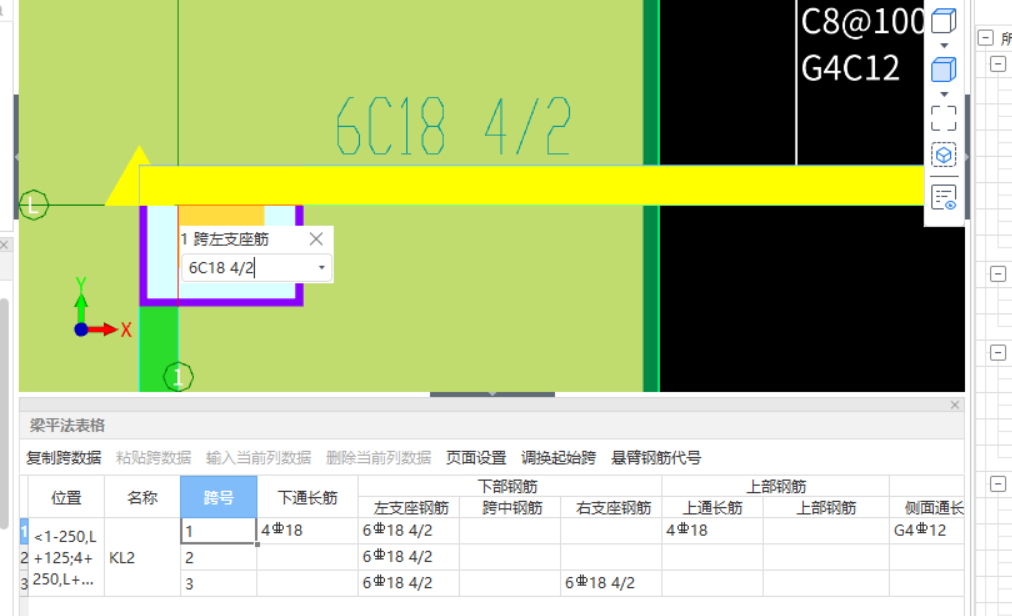Close the 梁平法表格 panel

click(955, 405)
